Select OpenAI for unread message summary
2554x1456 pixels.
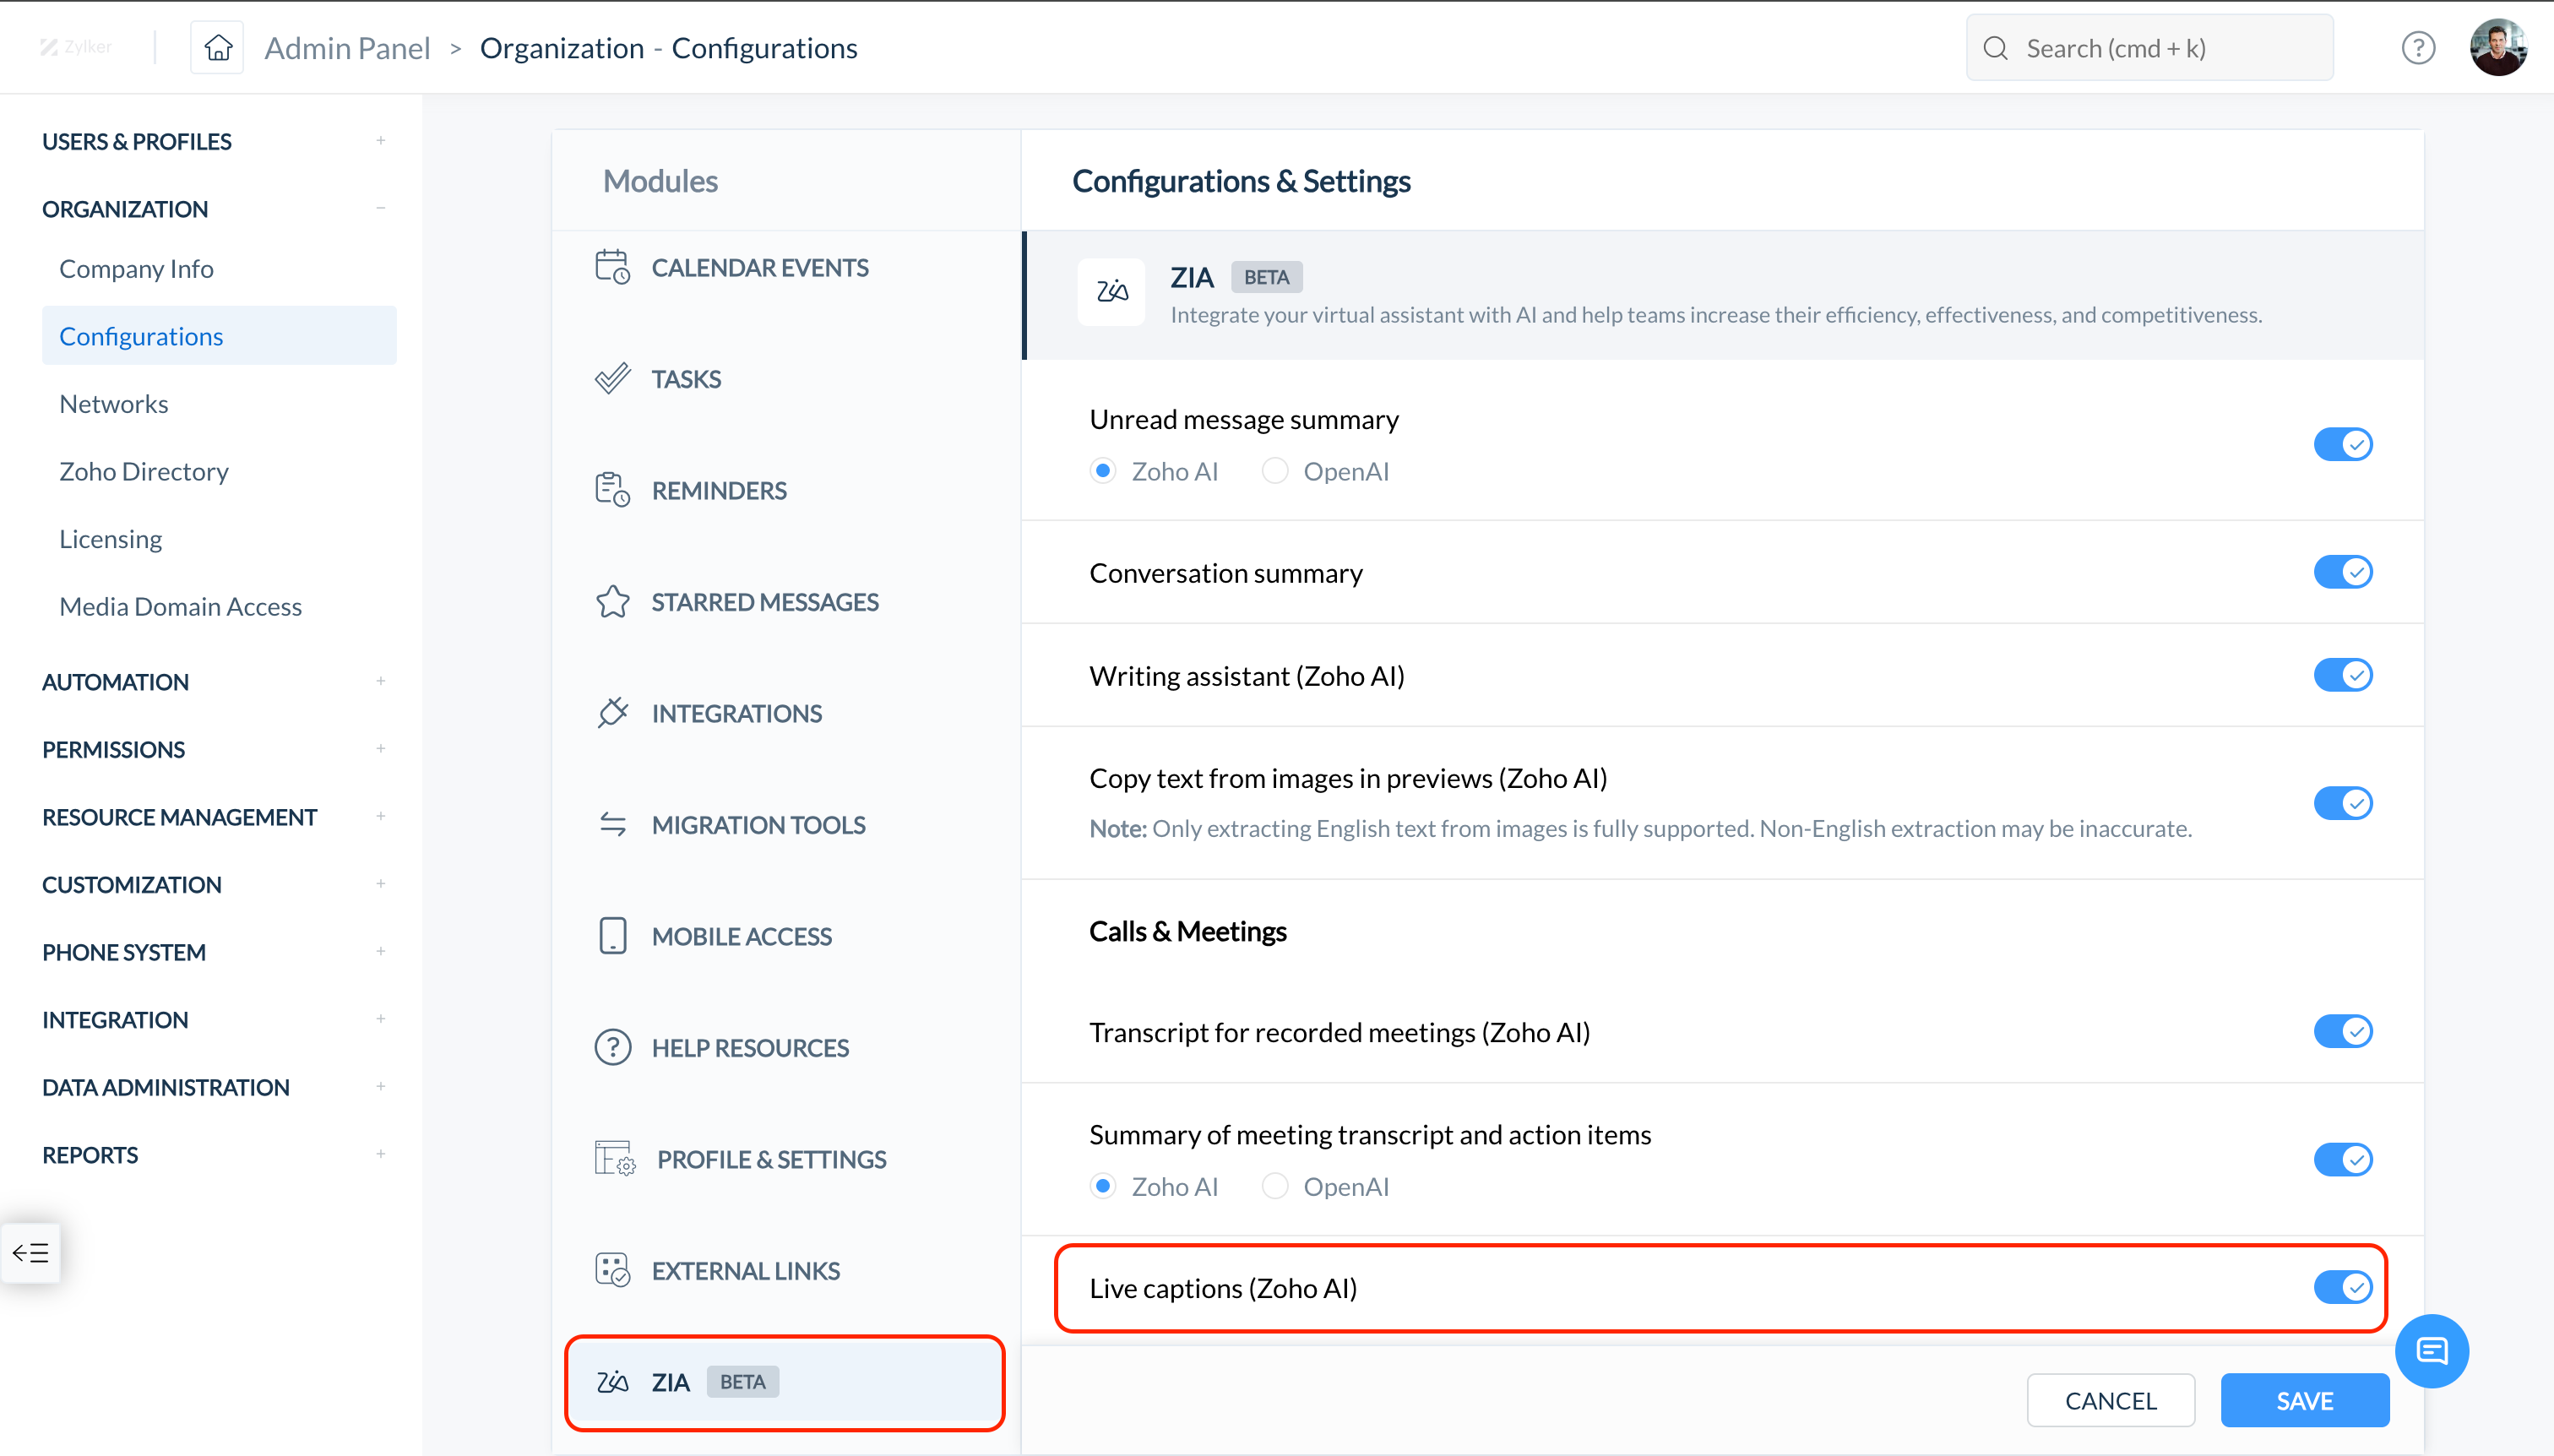[1275, 471]
